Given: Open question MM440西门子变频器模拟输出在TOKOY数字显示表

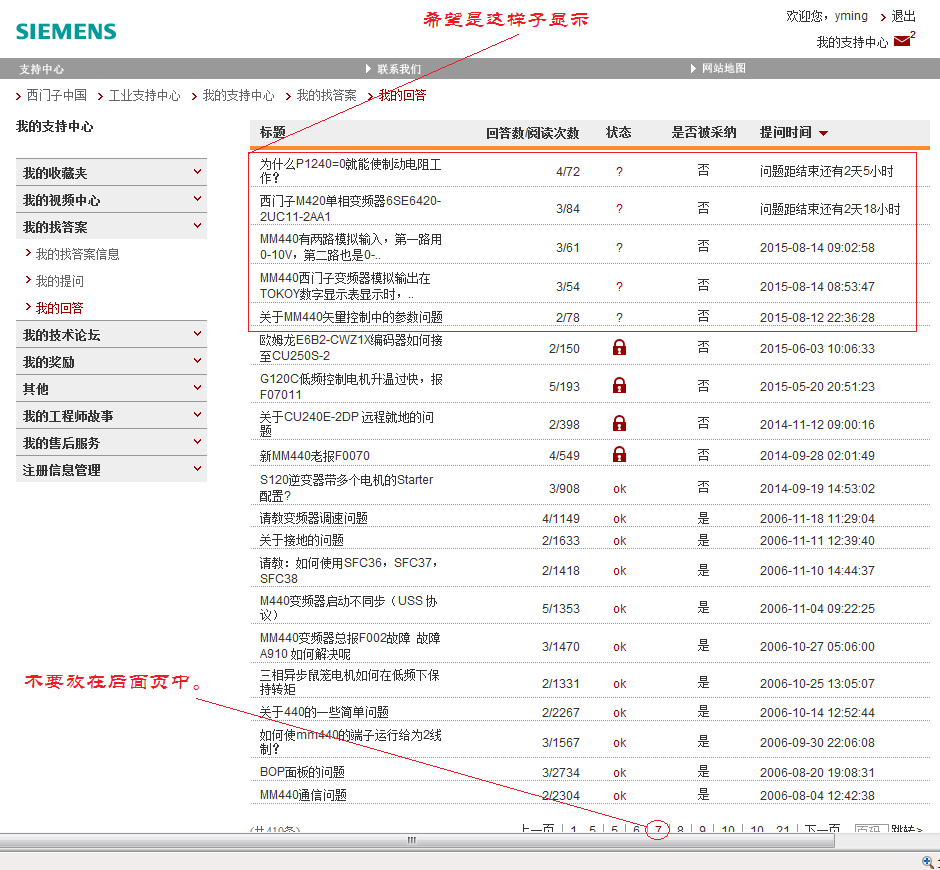Looking at the screenshot, I should click(345, 286).
